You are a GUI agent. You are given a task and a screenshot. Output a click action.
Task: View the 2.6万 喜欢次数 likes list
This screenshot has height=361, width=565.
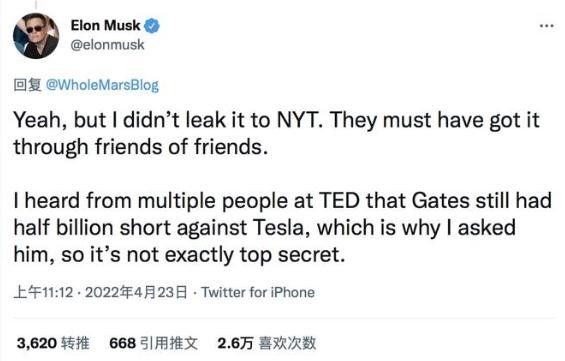(x=267, y=343)
